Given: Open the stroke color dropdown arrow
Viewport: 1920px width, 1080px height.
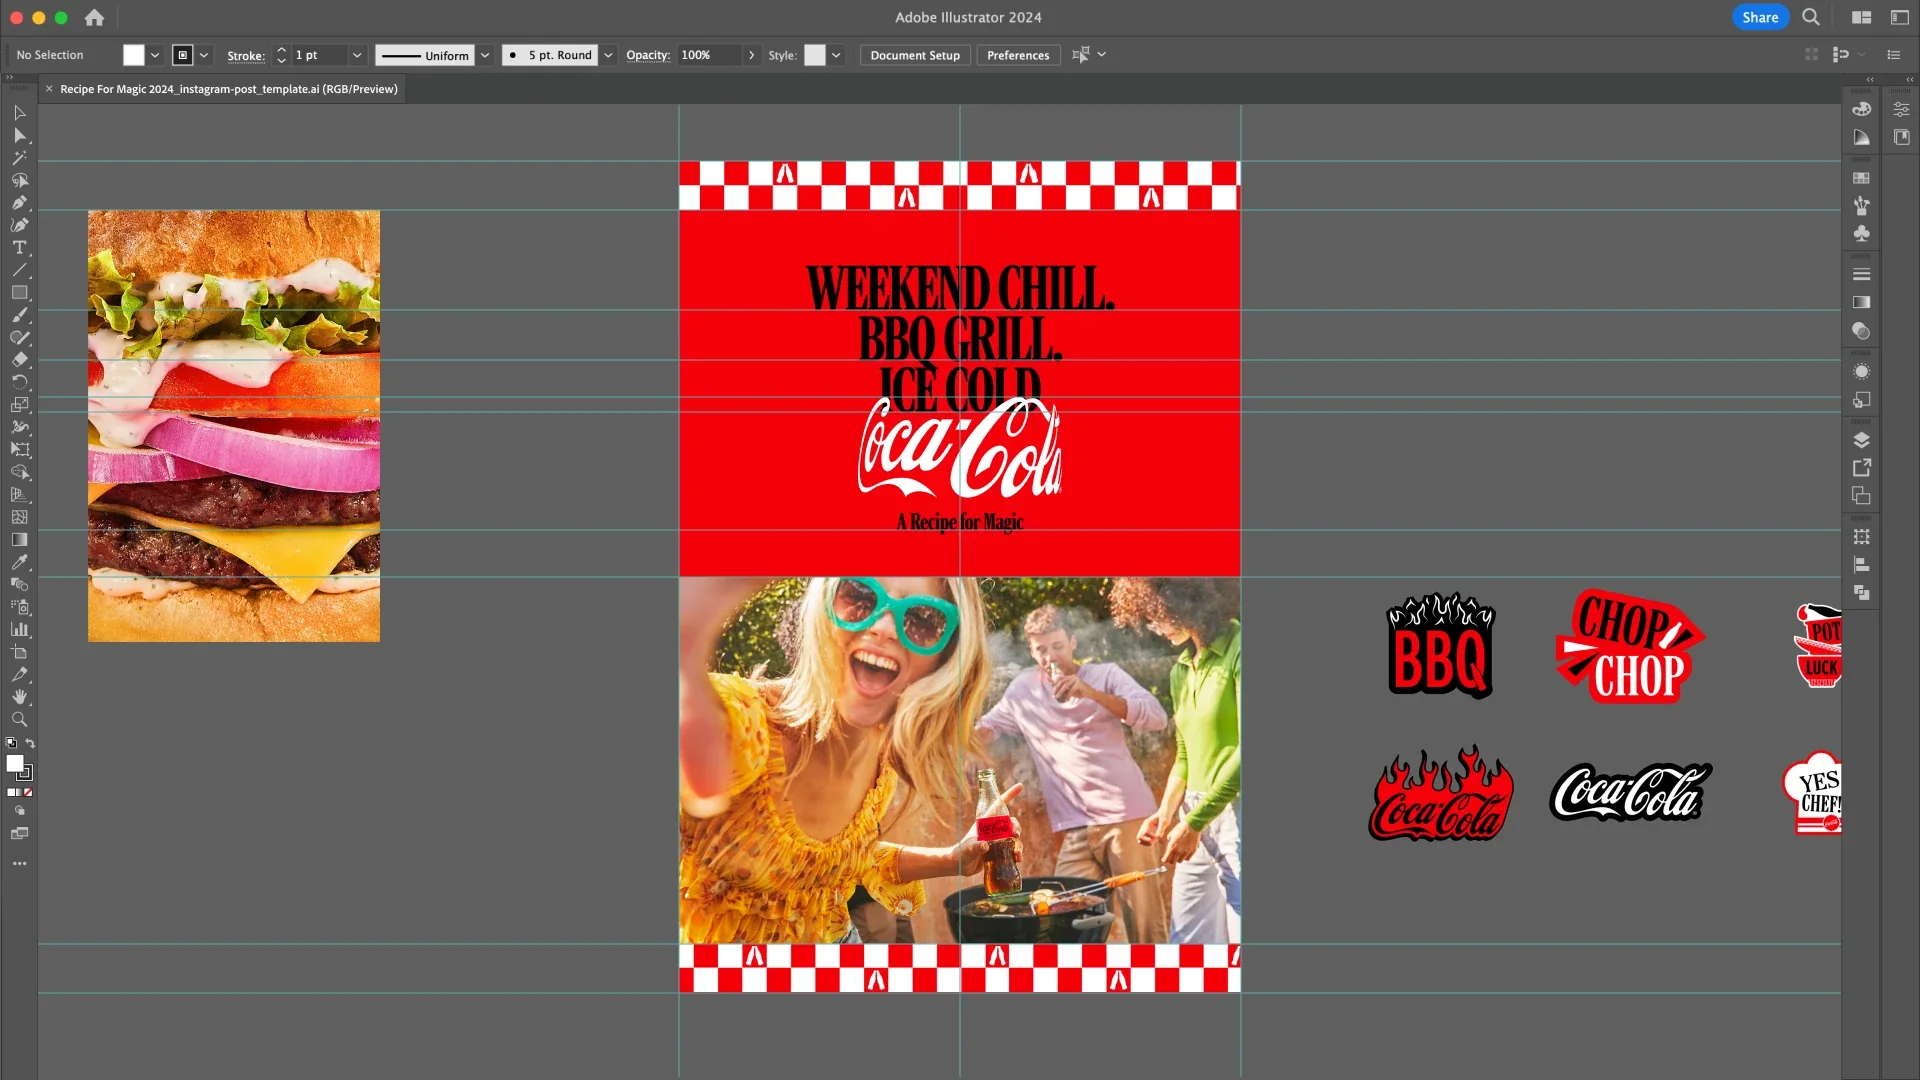Looking at the screenshot, I should tap(204, 55).
